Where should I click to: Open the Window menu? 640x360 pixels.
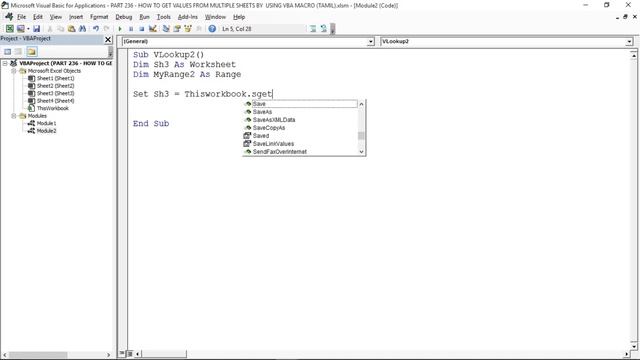(215, 17)
